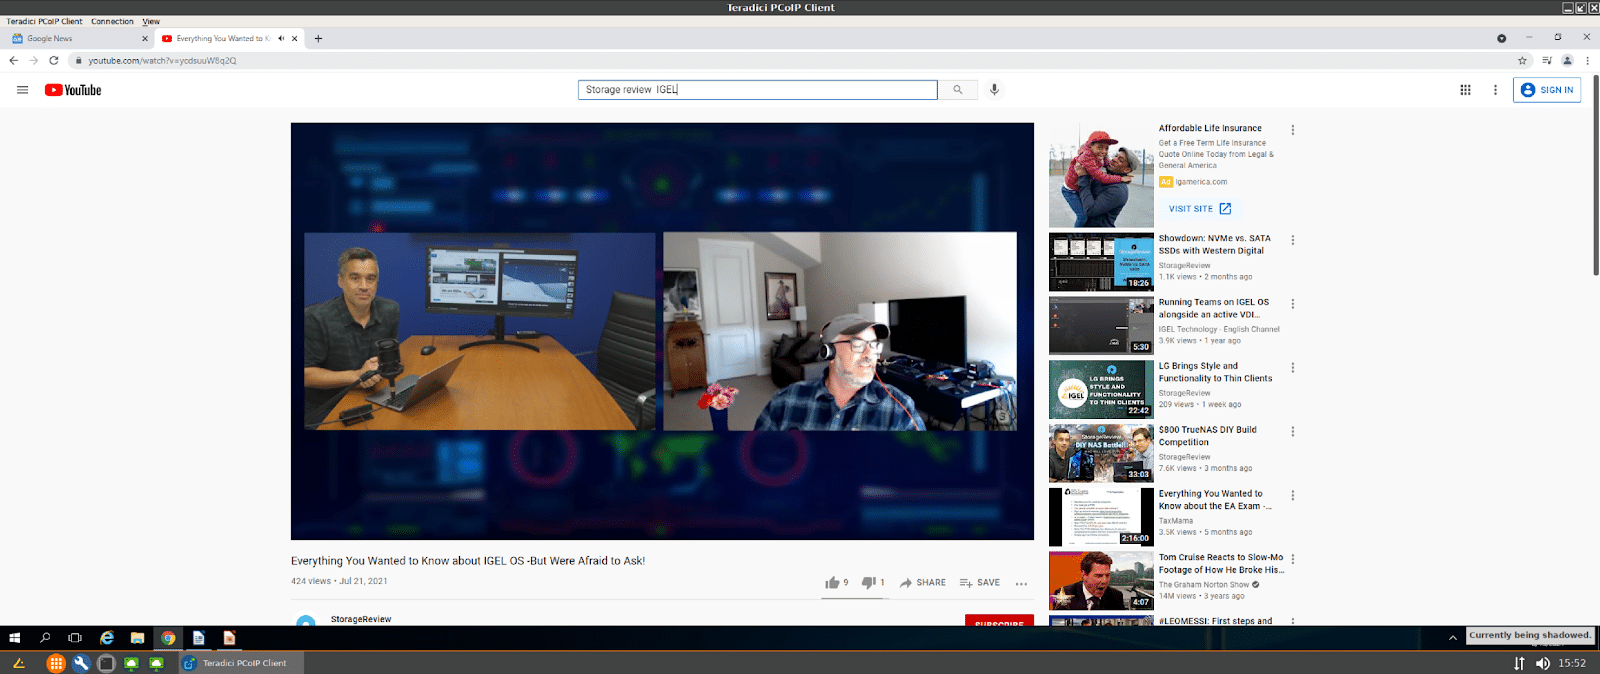Open Chrome profile avatar

[x=1567, y=61]
